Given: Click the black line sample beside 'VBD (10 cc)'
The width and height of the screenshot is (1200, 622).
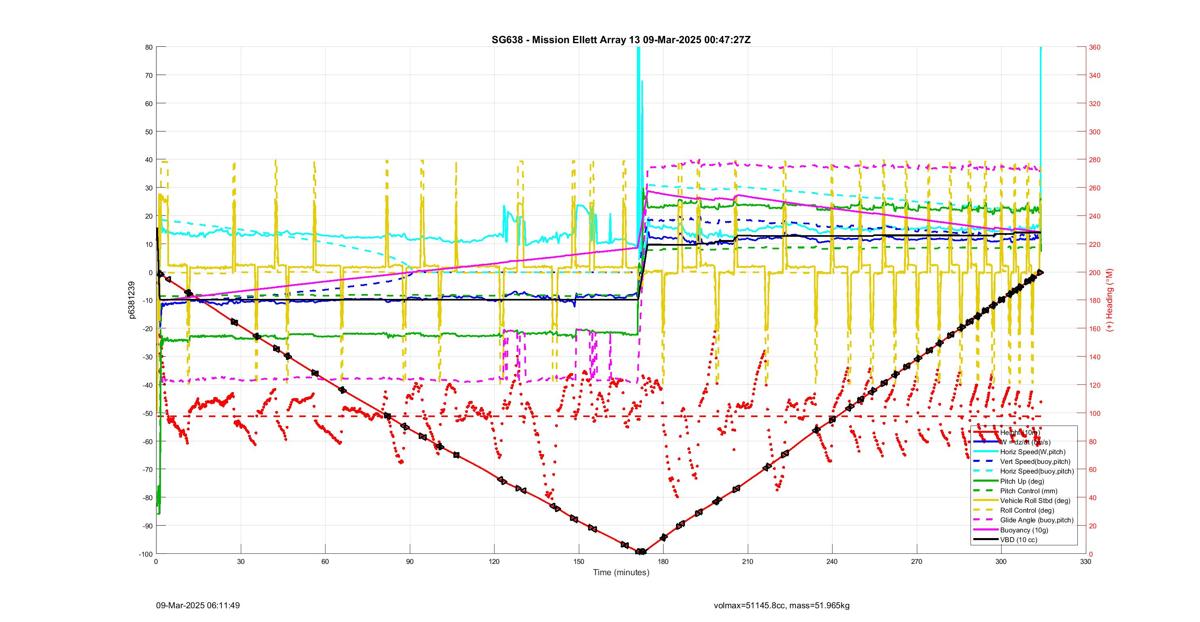Looking at the screenshot, I should (986, 540).
